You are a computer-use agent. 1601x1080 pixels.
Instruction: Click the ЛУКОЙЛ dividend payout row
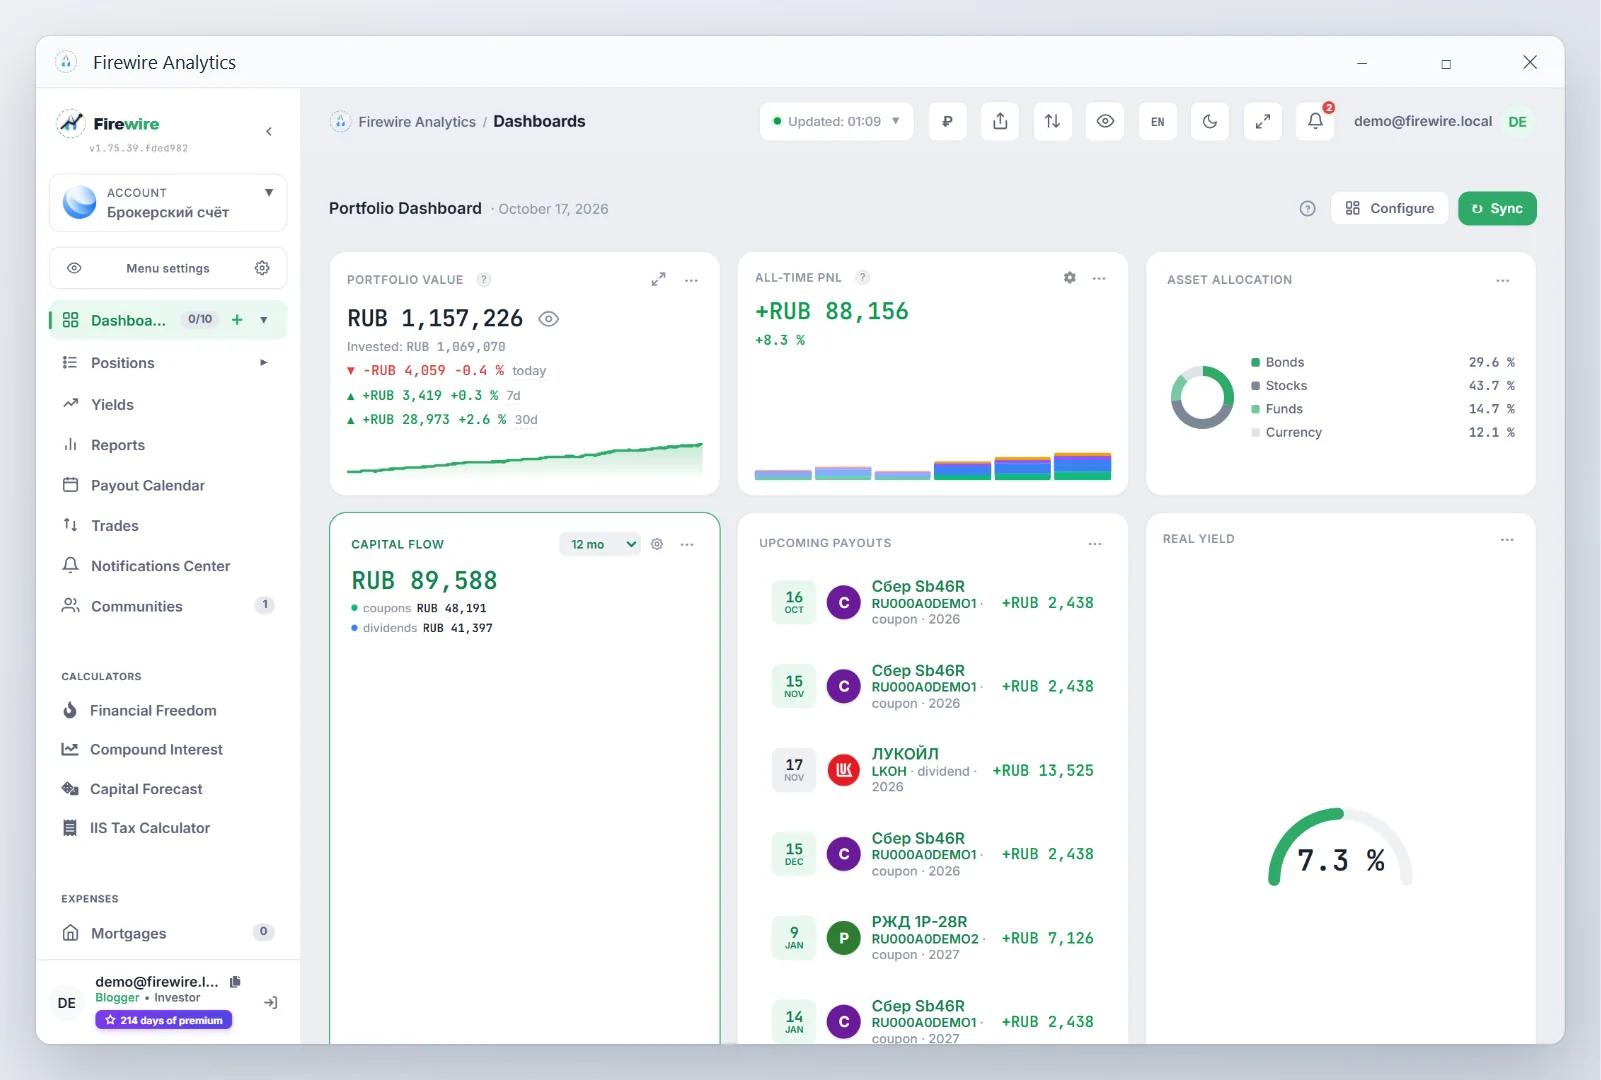pyautogui.click(x=932, y=770)
